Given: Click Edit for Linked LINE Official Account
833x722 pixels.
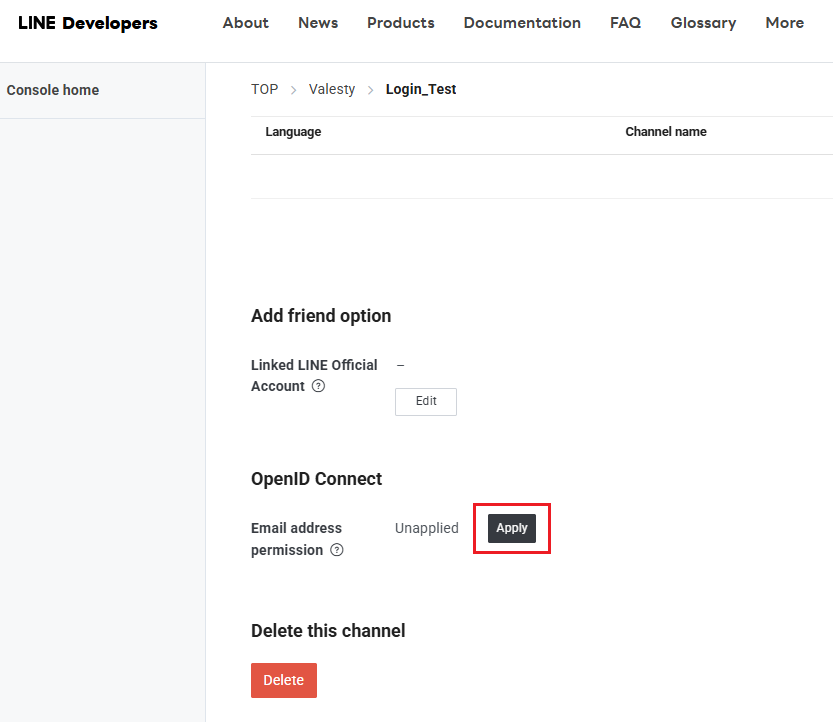Looking at the screenshot, I should 426,401.
